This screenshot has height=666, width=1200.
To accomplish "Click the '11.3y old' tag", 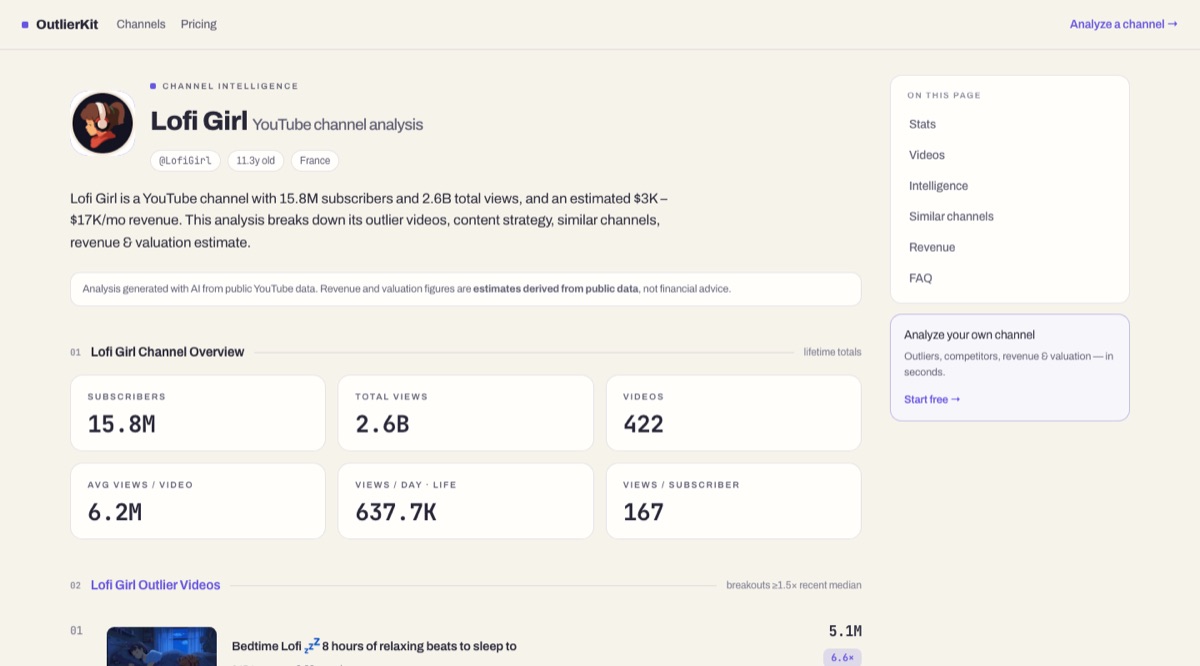I will point(256,160).
